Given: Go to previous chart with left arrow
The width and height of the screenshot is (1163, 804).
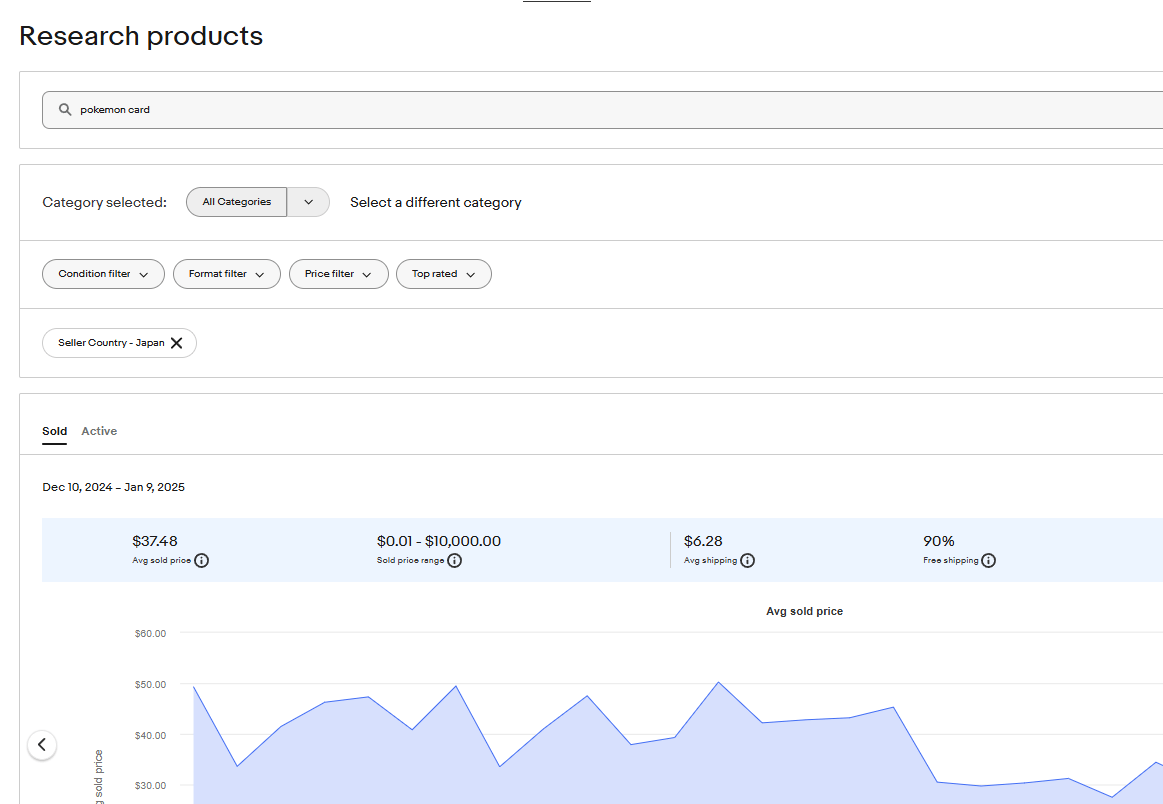Looking at the screenshot, I should (x=42, y=745).
